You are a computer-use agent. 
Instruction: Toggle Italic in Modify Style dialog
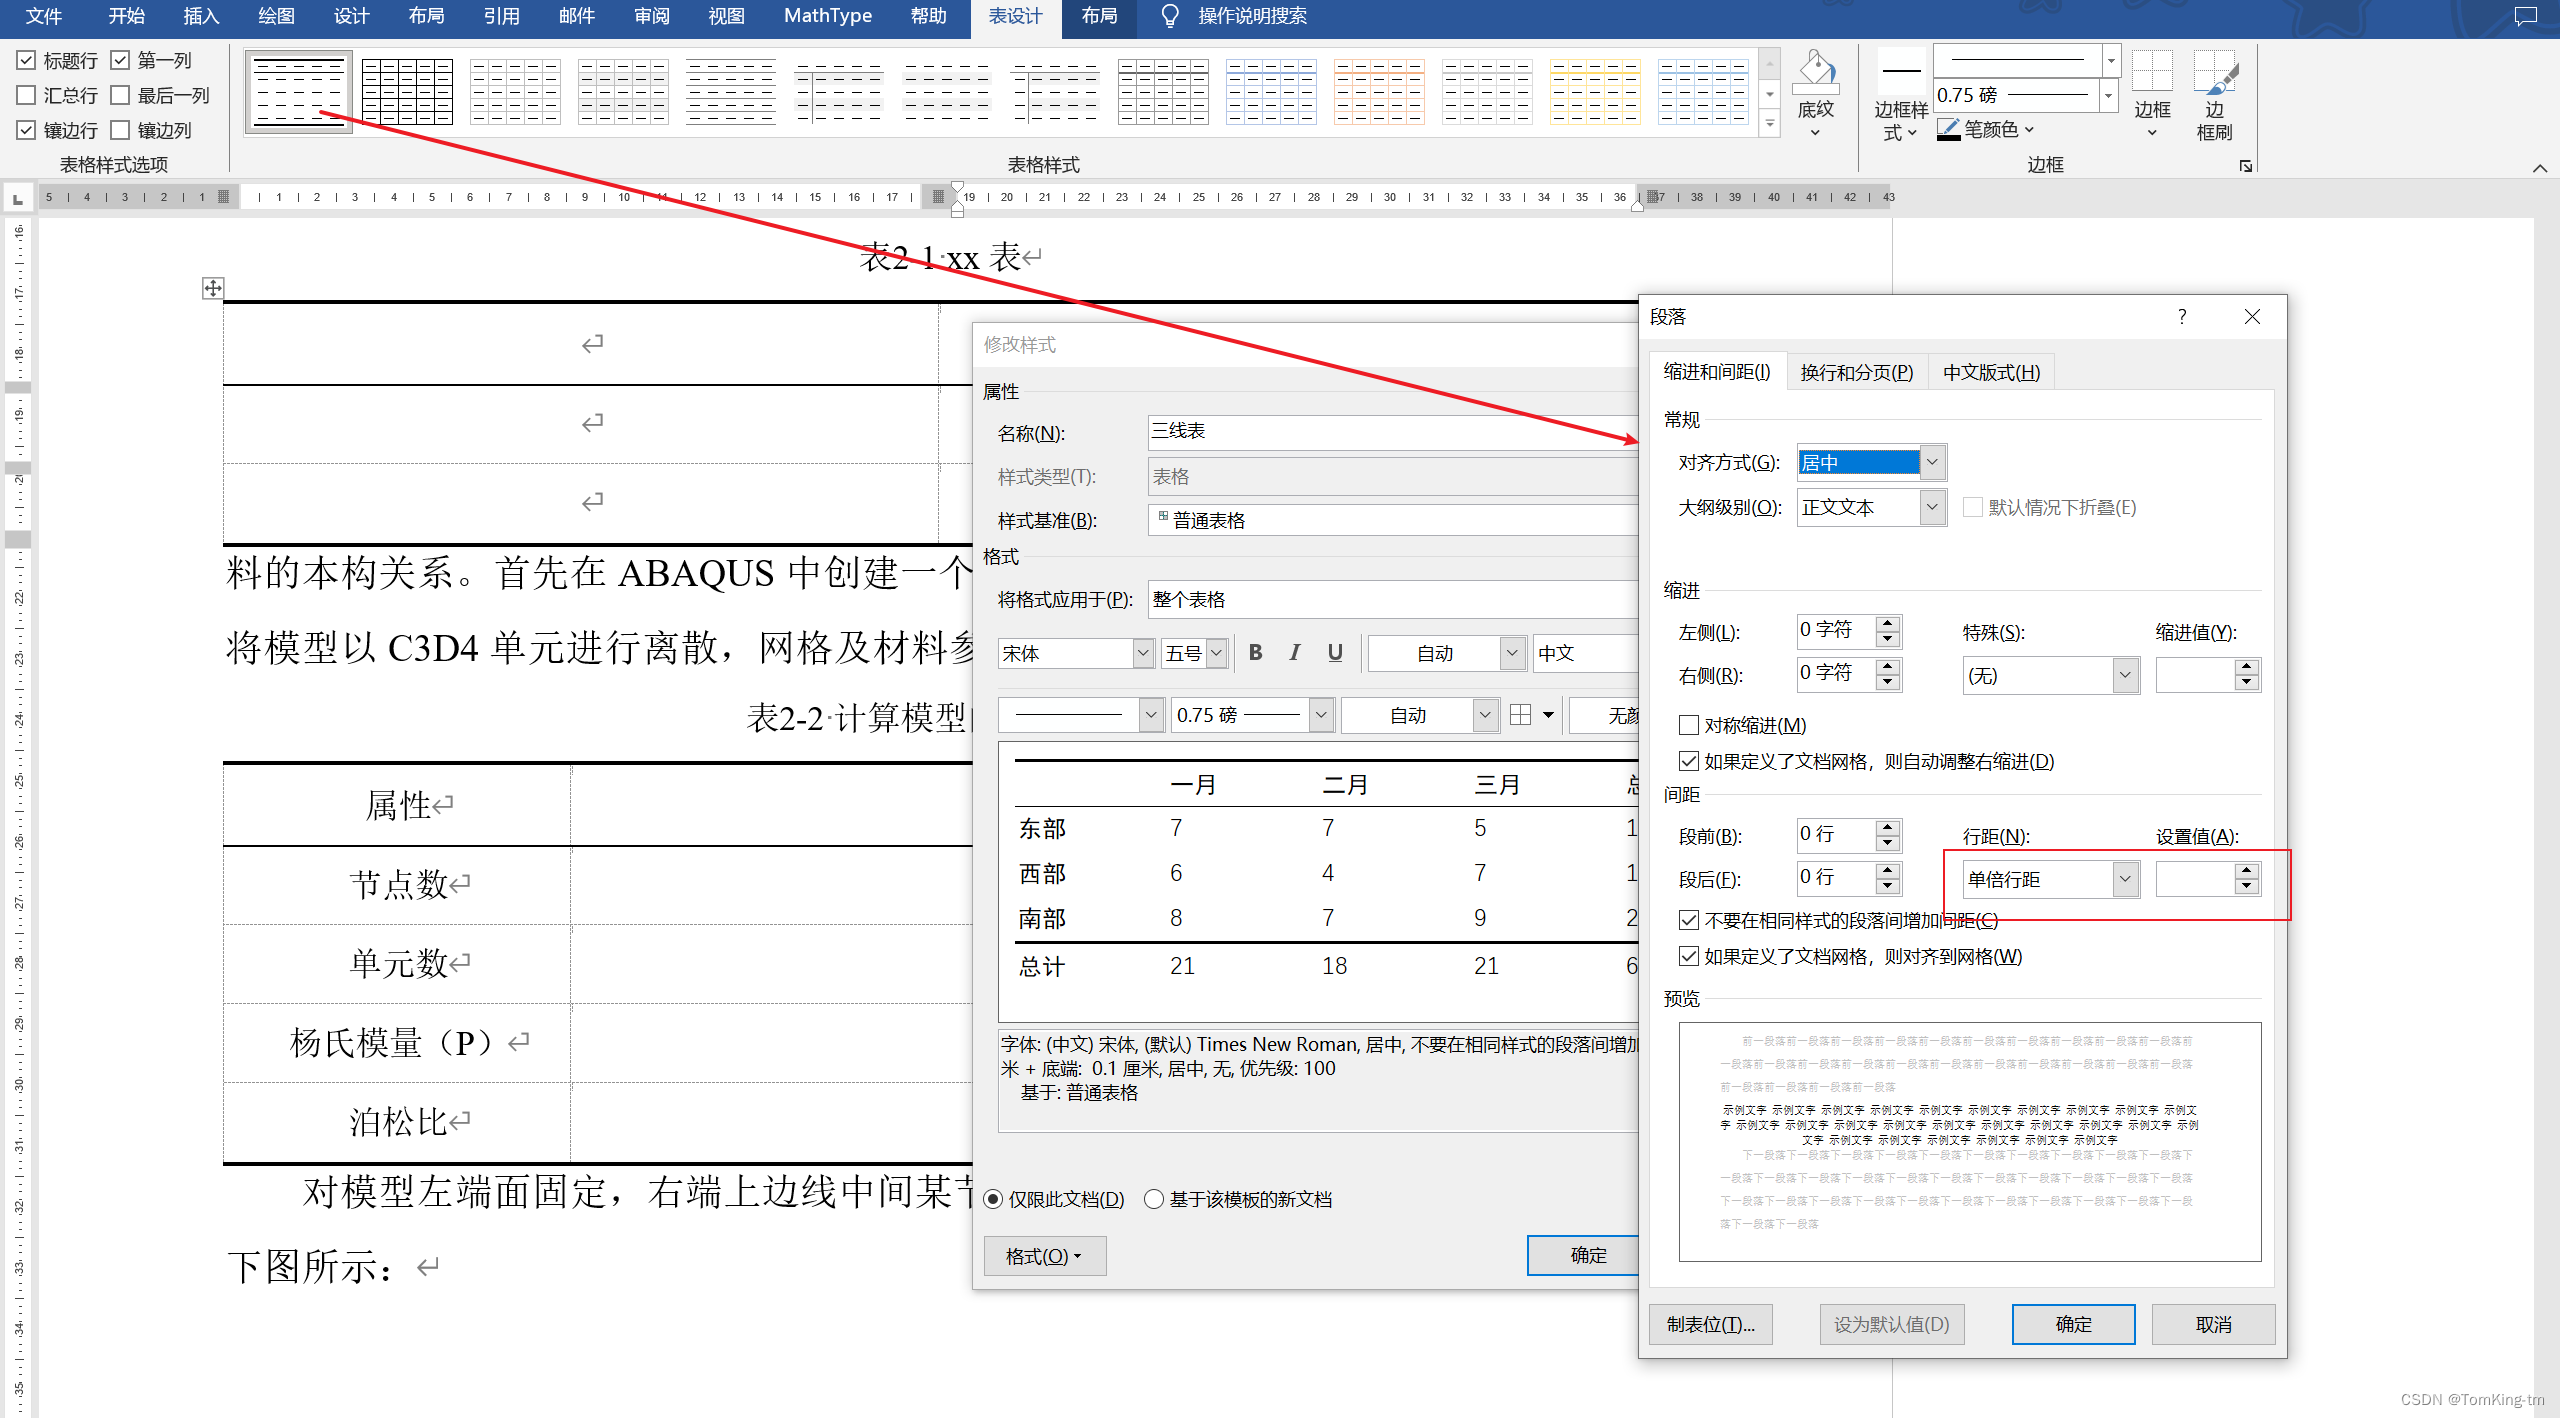[1295, 653]
